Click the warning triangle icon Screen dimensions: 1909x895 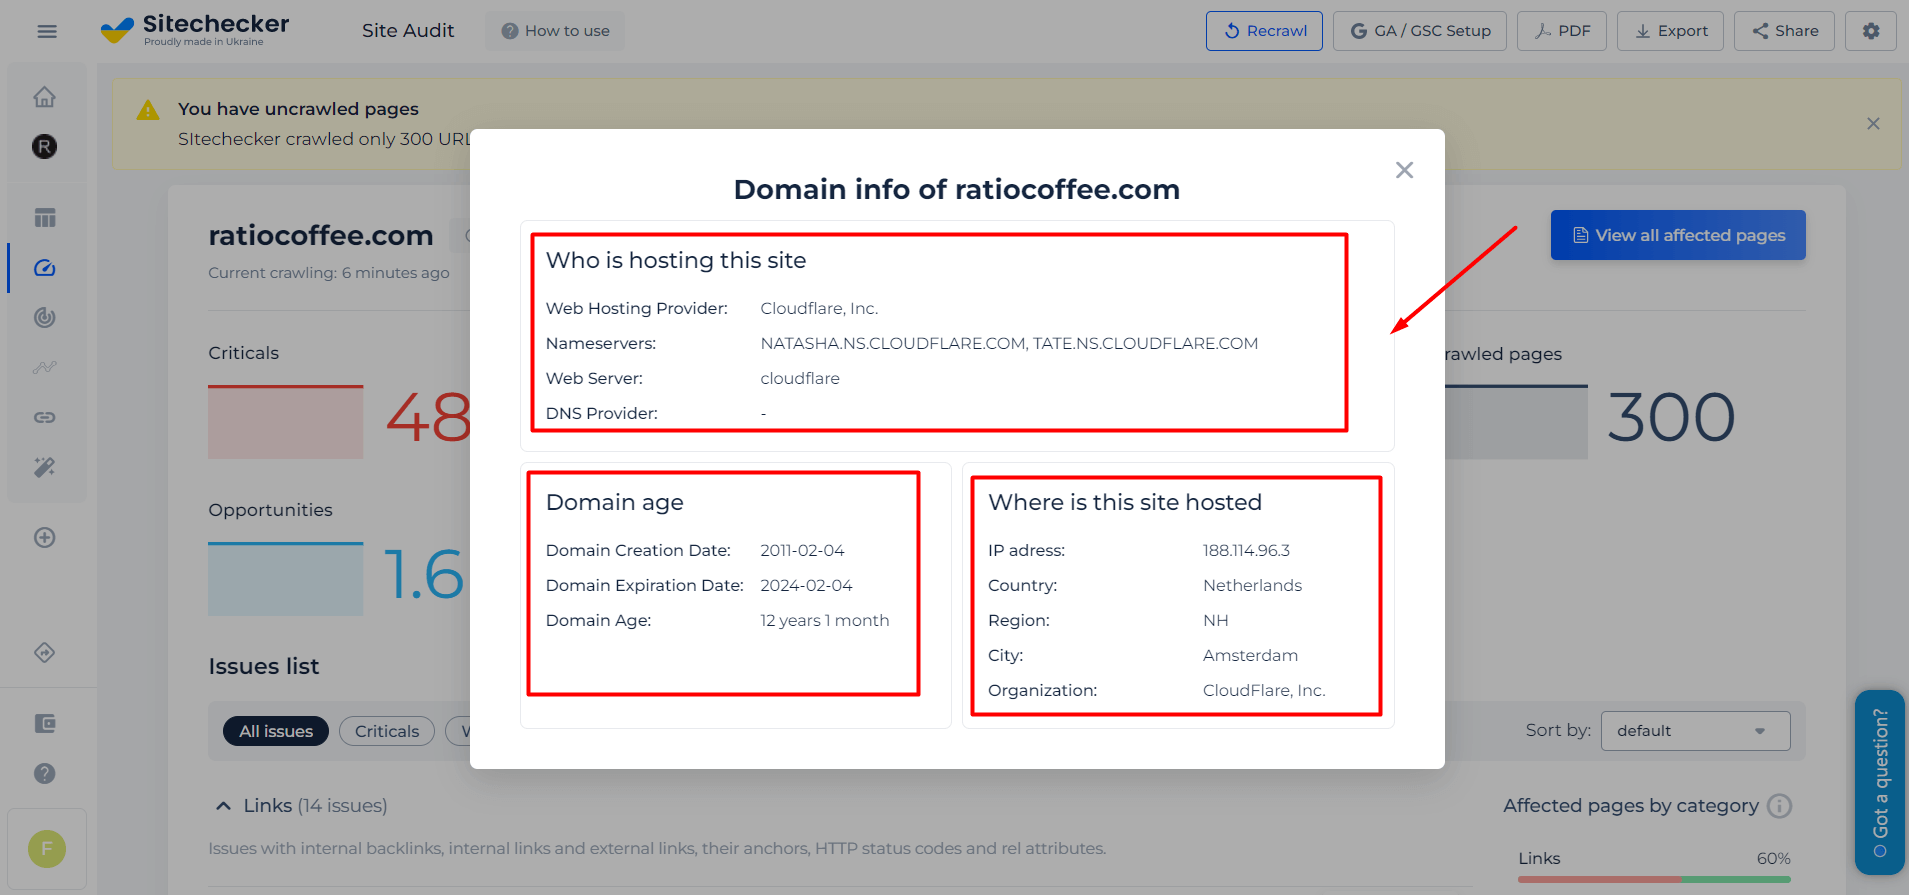pyautogui.click(x=148, y=110)
